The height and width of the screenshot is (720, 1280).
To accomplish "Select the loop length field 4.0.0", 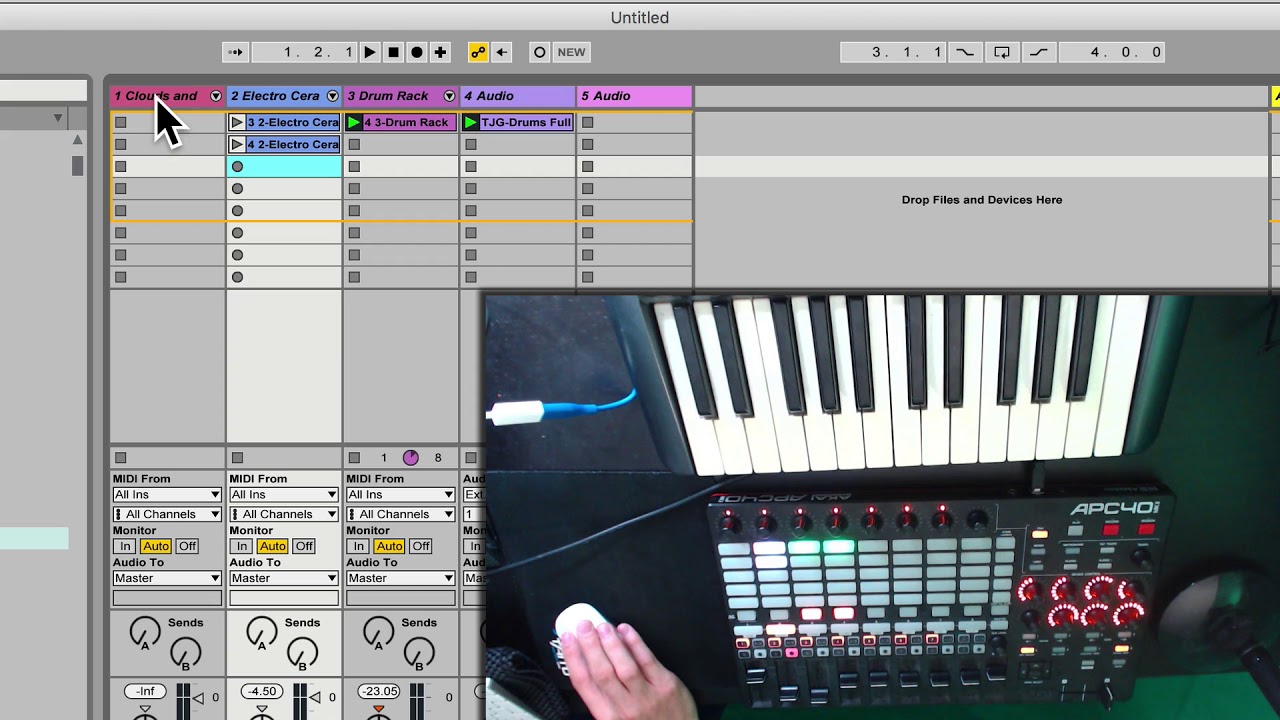I will 1113,52.
